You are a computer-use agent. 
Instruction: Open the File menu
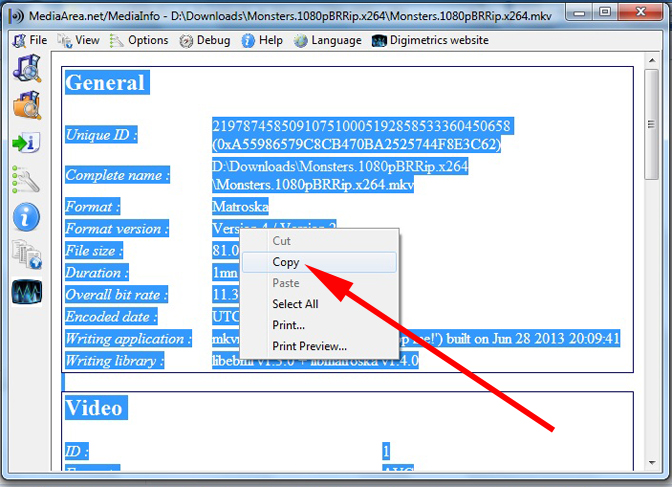pos(30,40)
